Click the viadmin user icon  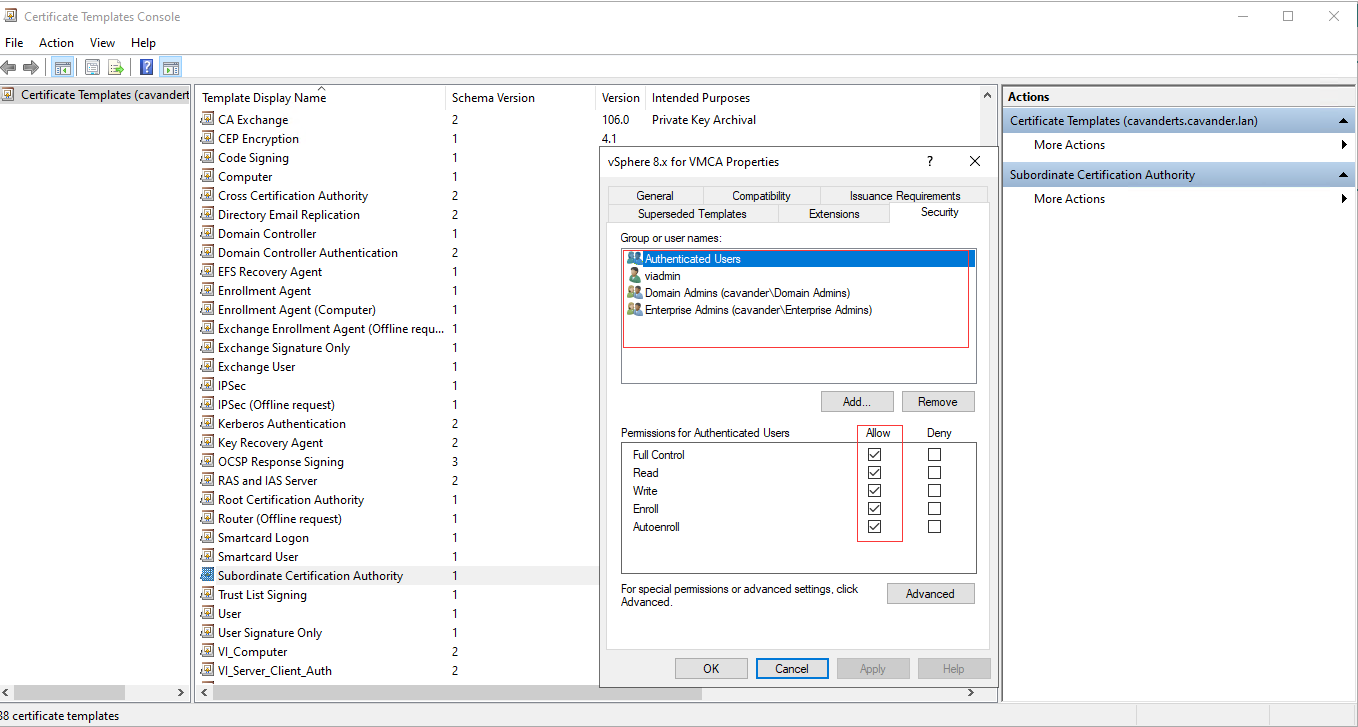tap(634, 275)
